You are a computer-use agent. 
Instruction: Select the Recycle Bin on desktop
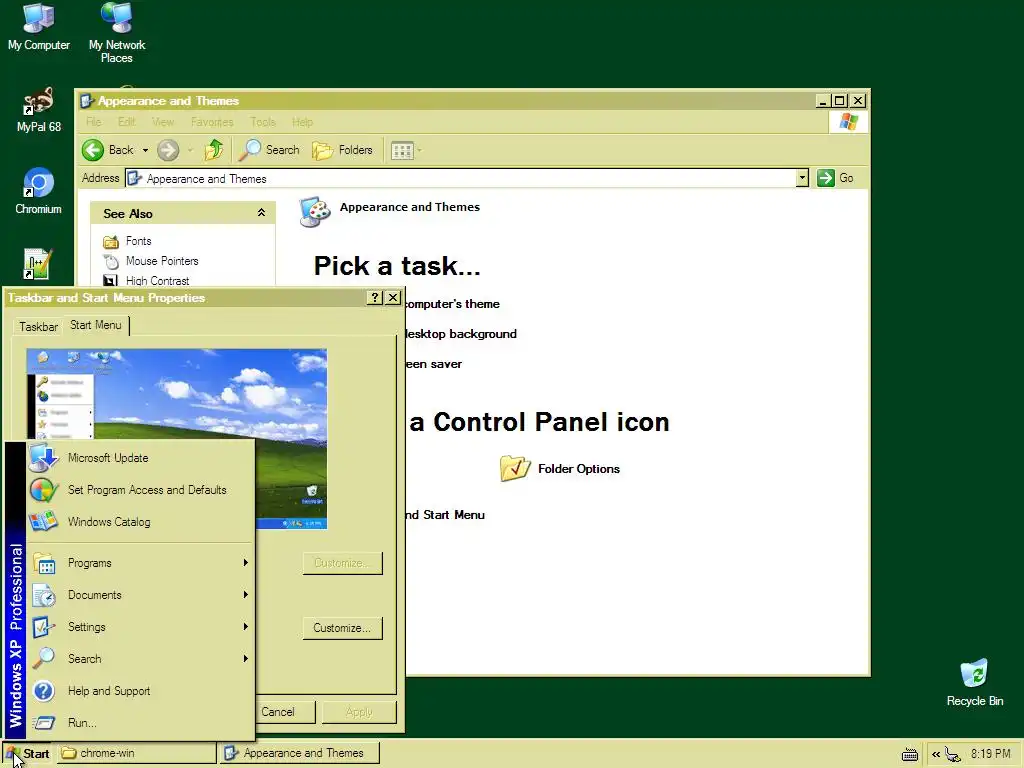coord(974,683)
